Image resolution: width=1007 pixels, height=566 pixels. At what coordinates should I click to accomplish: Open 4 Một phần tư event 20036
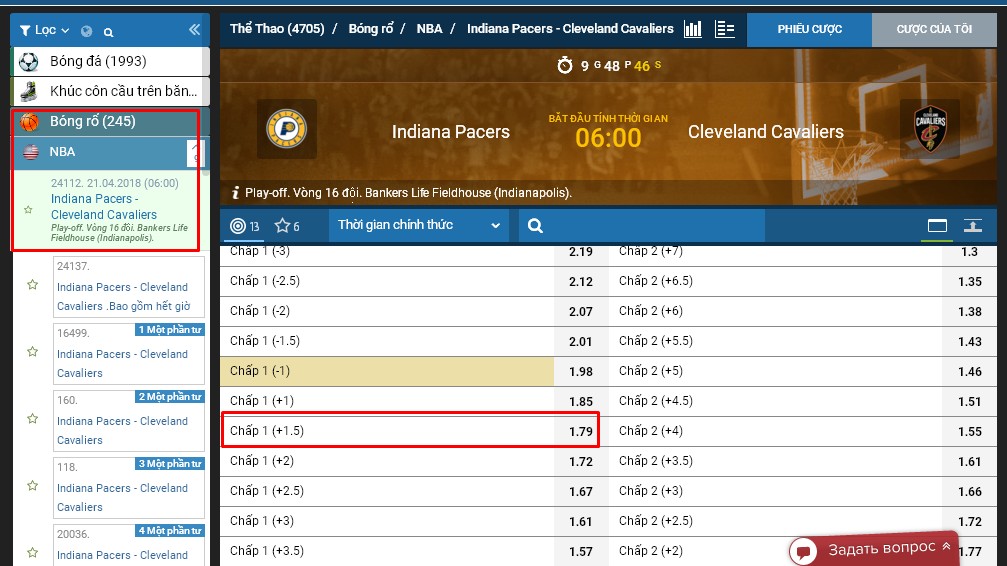click(x=128, y=545)
